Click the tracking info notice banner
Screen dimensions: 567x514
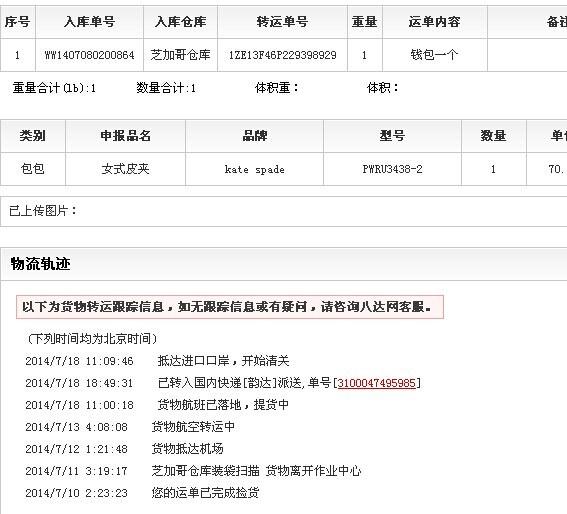point(230,307)
